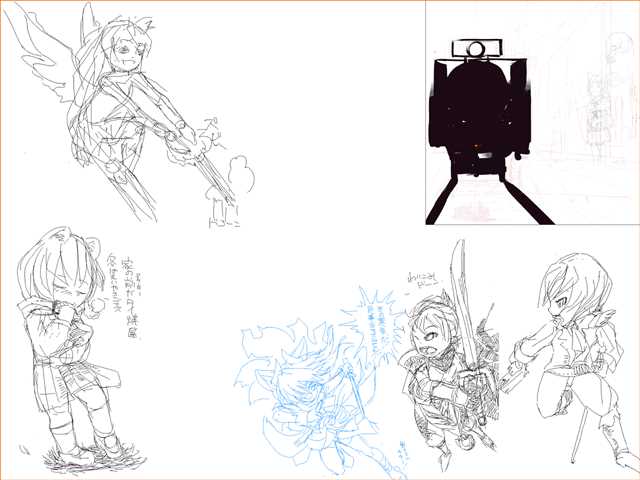
Task: Select the right black rail track
Action: coord(526,200)
